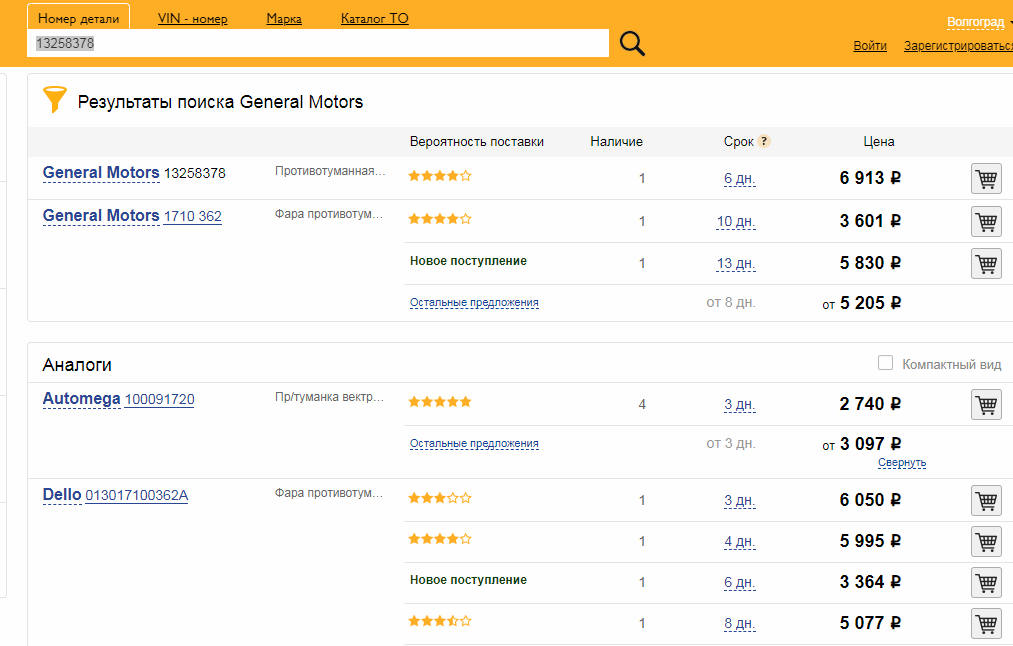Add the 6 913 ₽ part to cart
The width and height of the screenshot is (1013, 646).
[x=986, y=179]
